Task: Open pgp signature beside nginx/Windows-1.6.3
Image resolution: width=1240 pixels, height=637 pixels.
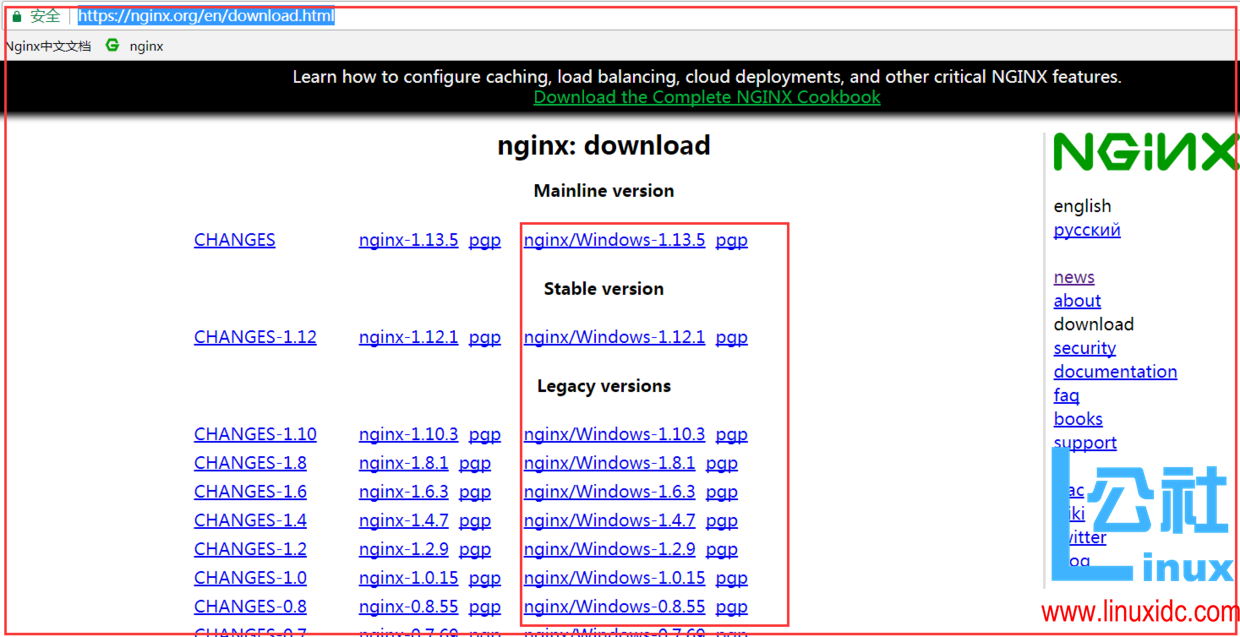Action: (722, 492)
